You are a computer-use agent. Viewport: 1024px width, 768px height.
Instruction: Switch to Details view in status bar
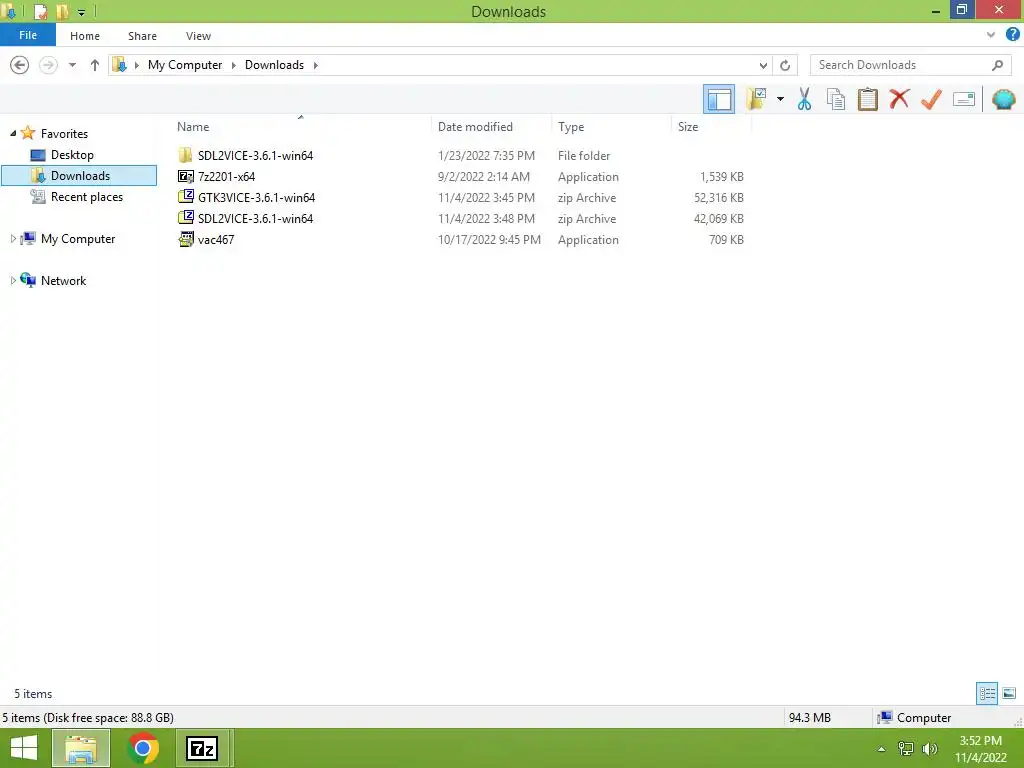[x=987, y=693]
